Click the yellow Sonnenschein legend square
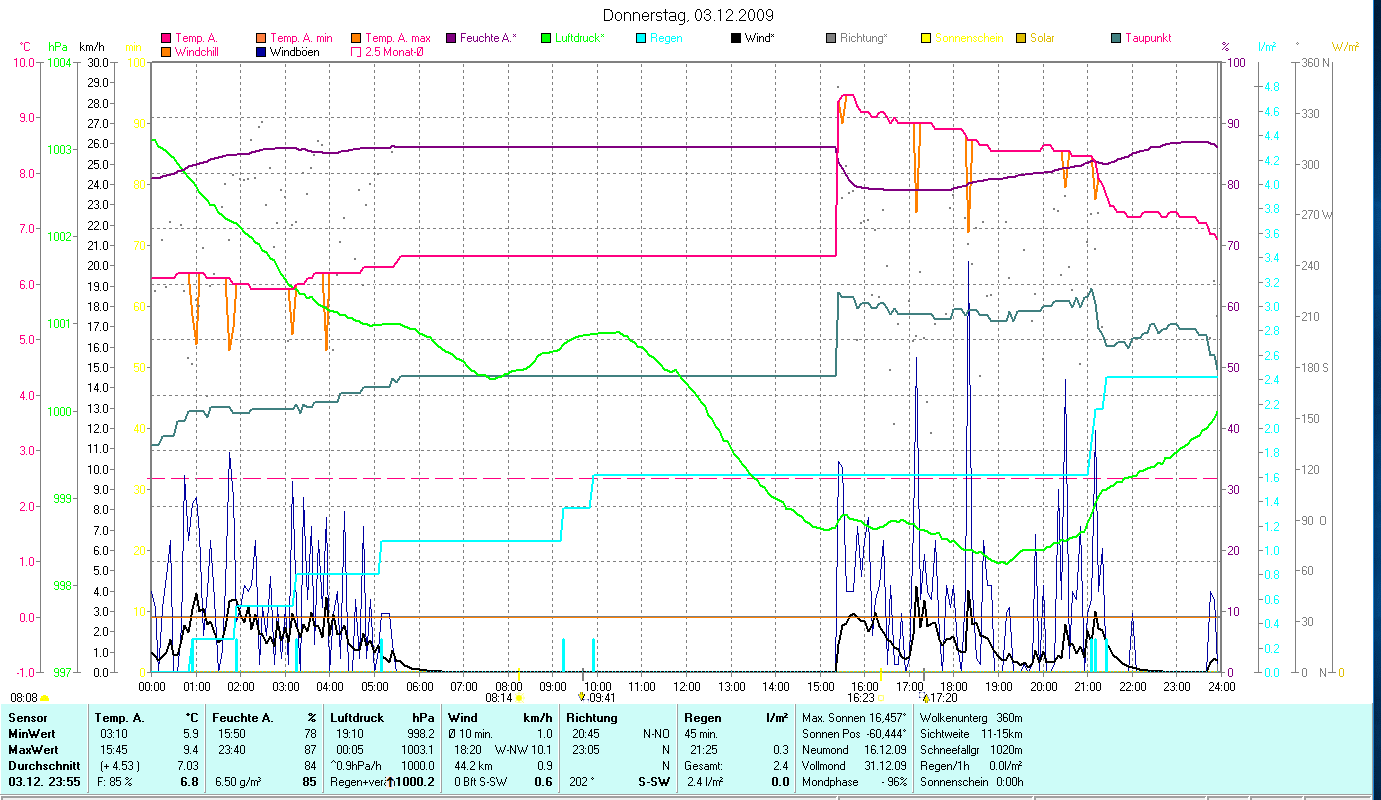Screen dimensions: 1381x800 [926, 38]
